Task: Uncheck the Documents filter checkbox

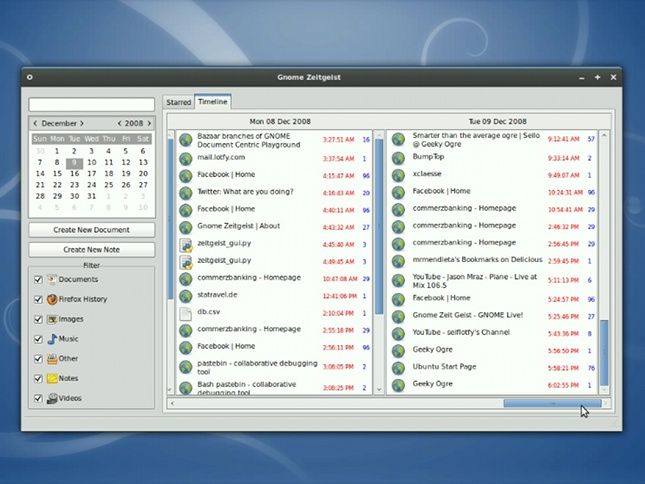Action: tap(38, 280)
